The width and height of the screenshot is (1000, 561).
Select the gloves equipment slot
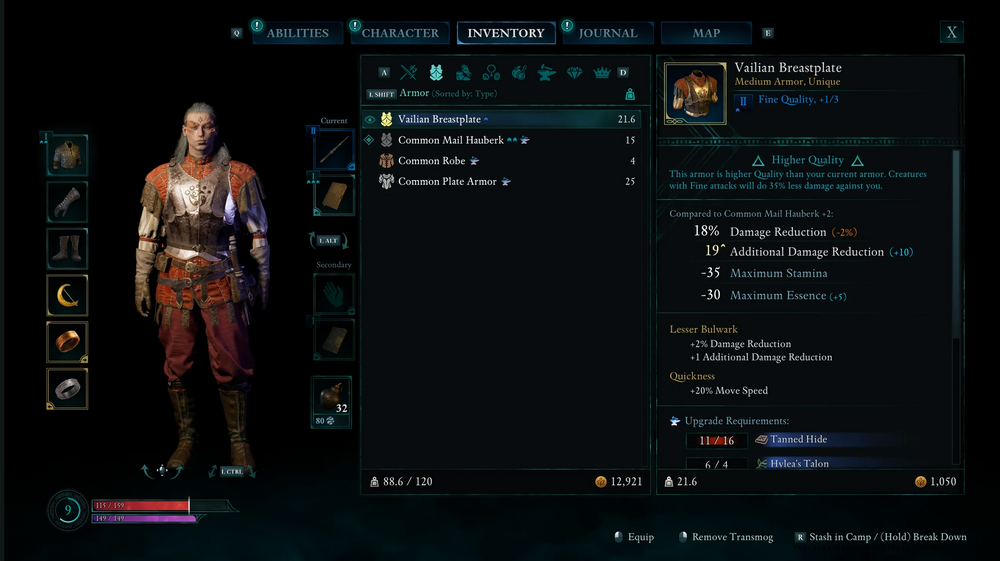click(67, 202)
